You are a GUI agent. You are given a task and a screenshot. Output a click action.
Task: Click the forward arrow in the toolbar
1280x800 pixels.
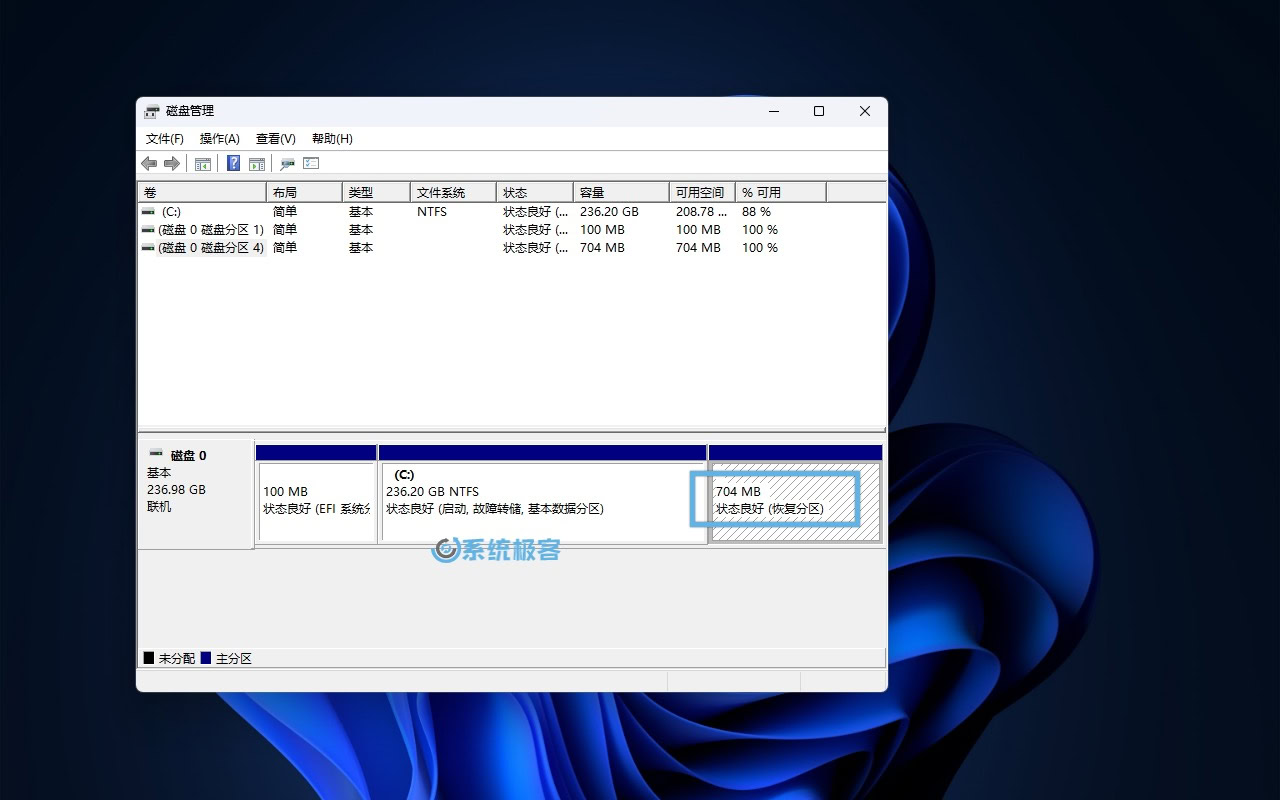coord(171,164)
